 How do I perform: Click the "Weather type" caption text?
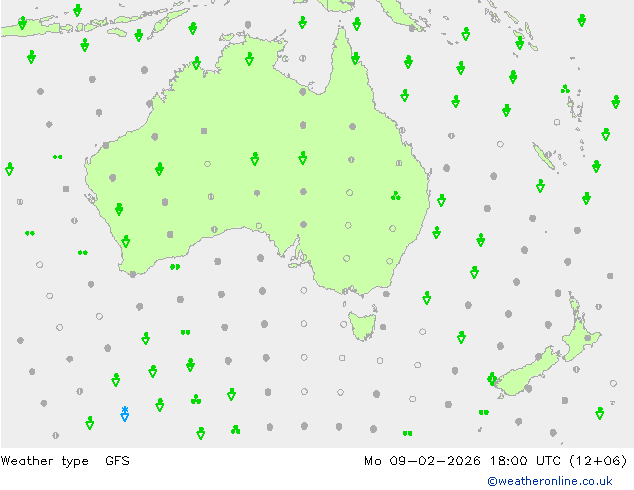click(x=45, y=460)
